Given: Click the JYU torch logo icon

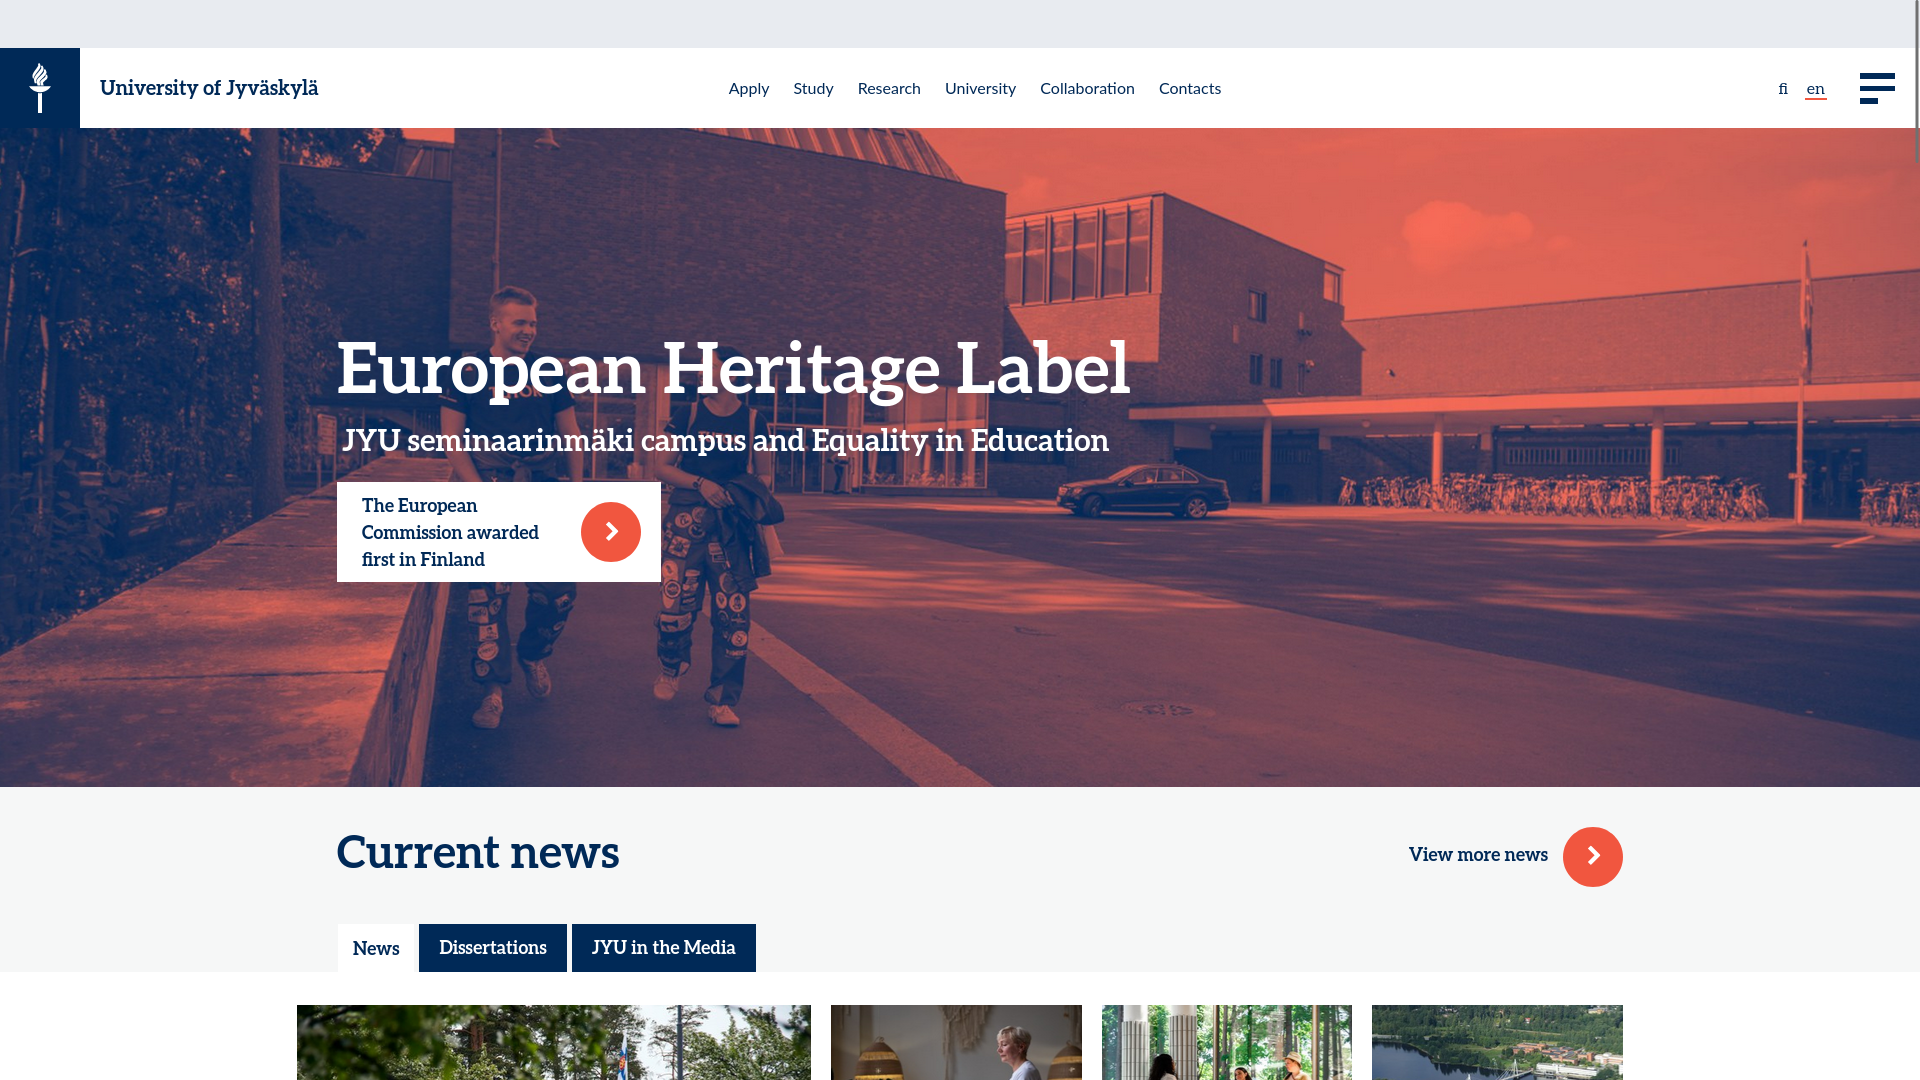Looking at the screenshot, I should 40,88.
